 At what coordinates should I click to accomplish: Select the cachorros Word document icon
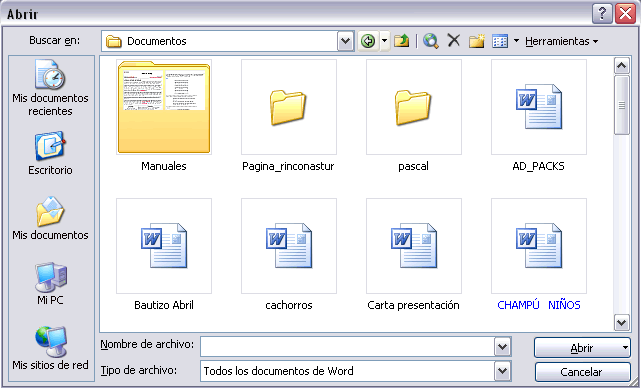(x=289, y=246)
